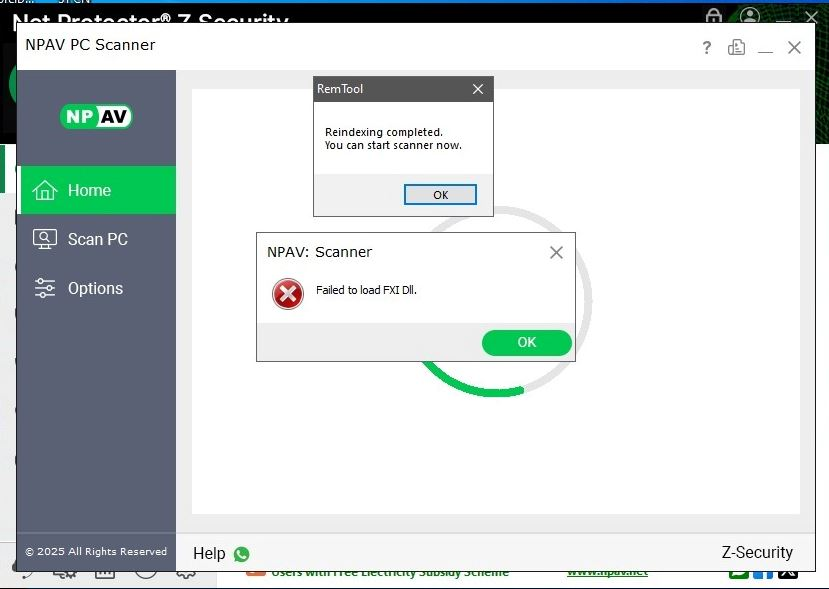This screenshot has height=589, width=829.
Task: Go to the Options menu item
Action: 97,288
